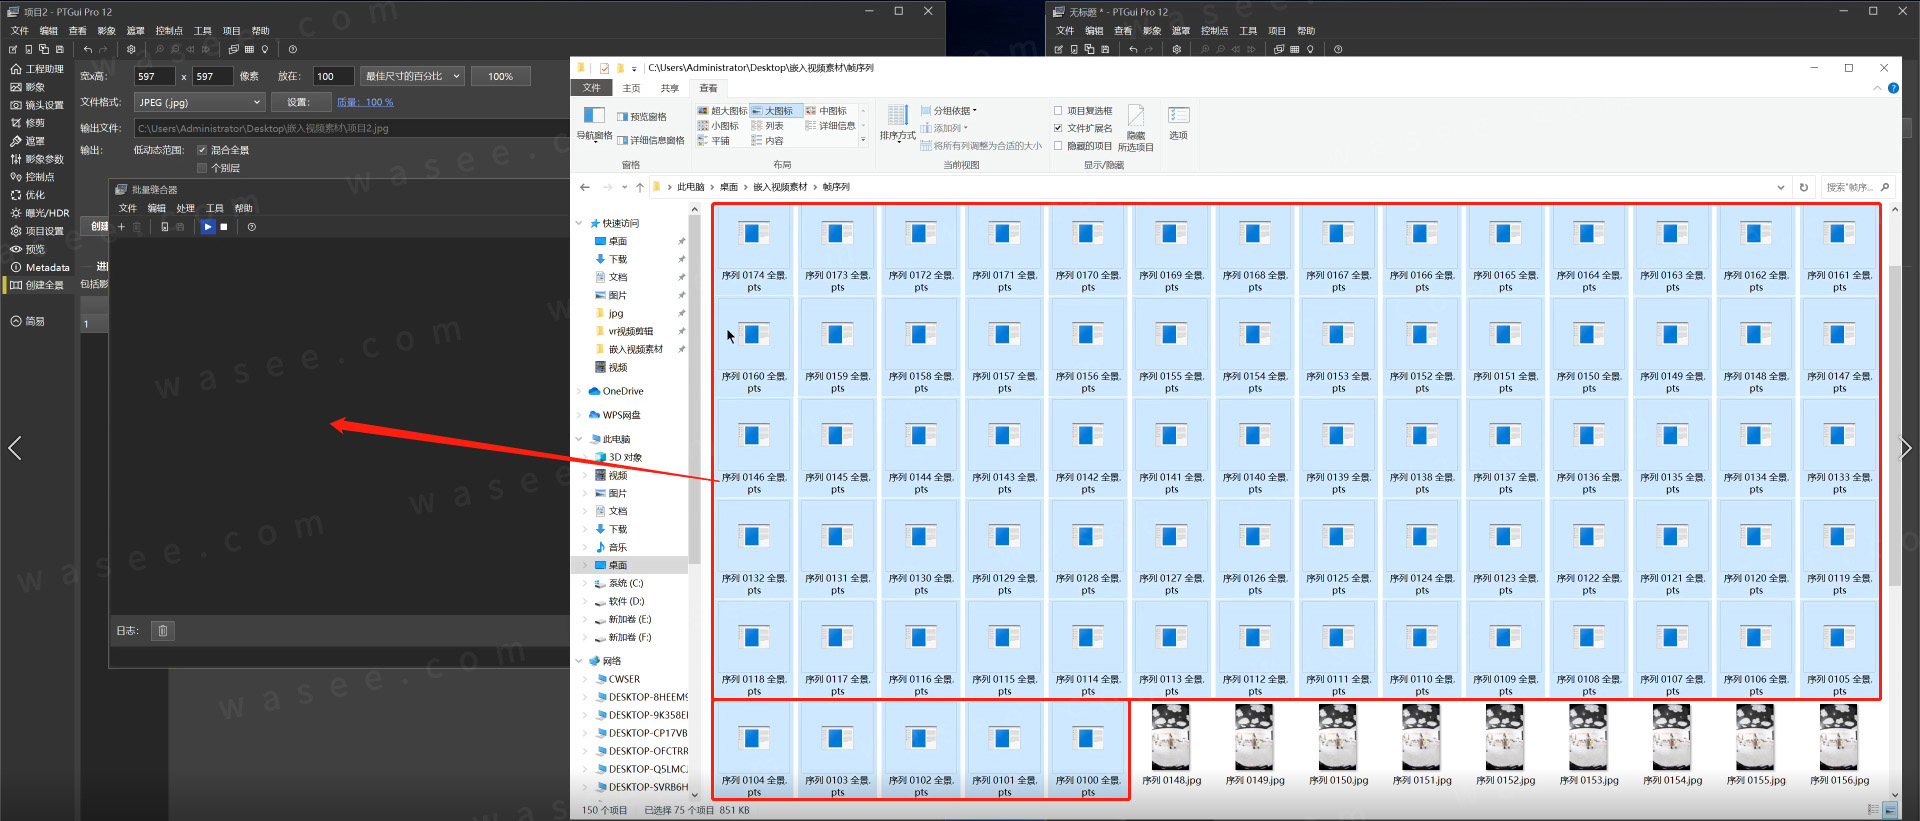Click 选项 (Options) in the Explorer ribbon

(1178, 123)
